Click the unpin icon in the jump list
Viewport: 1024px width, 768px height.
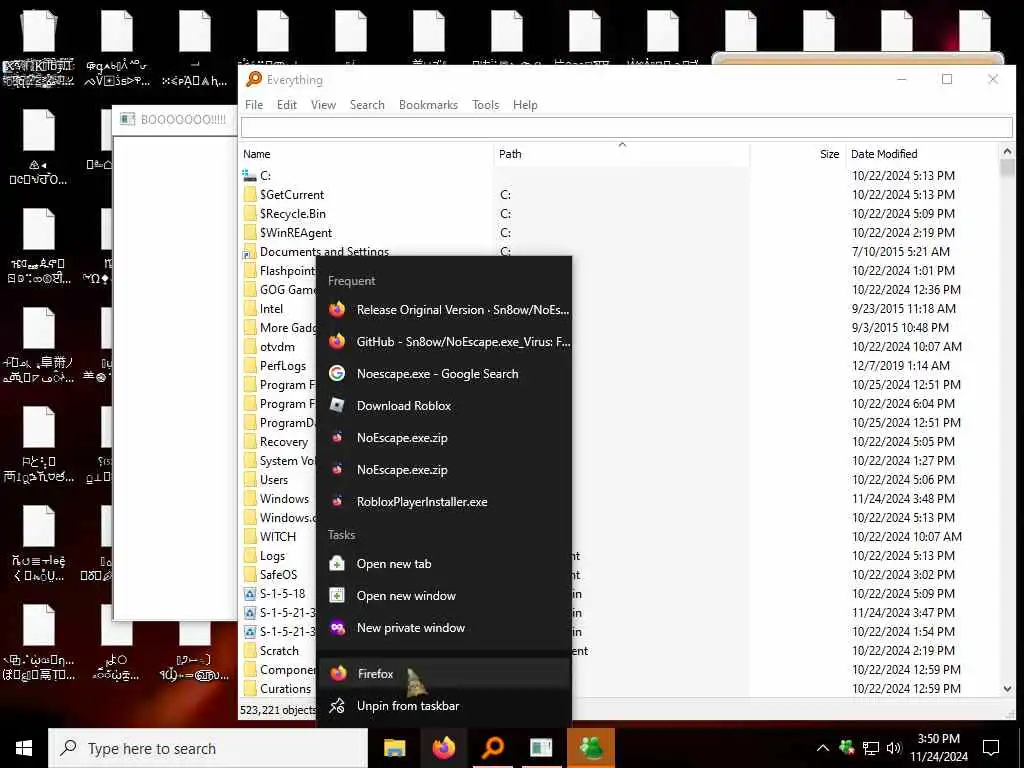(x=337, y=705)
